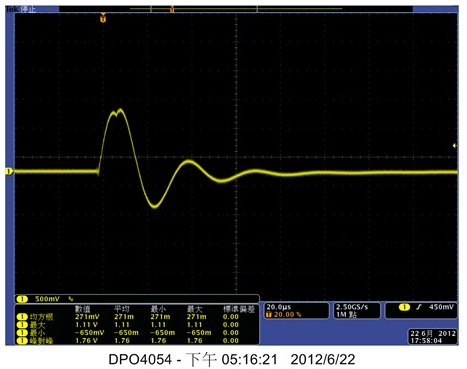Click the coupling symbol next to 500mV

(71, 299)
